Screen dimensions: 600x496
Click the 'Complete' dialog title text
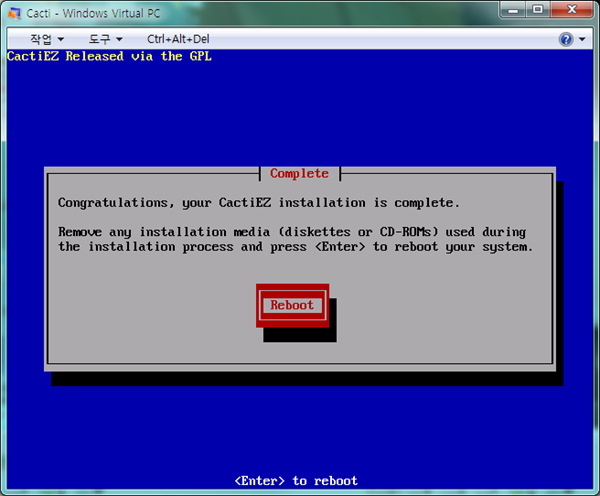pyautogui.click(x=299, y=173)
